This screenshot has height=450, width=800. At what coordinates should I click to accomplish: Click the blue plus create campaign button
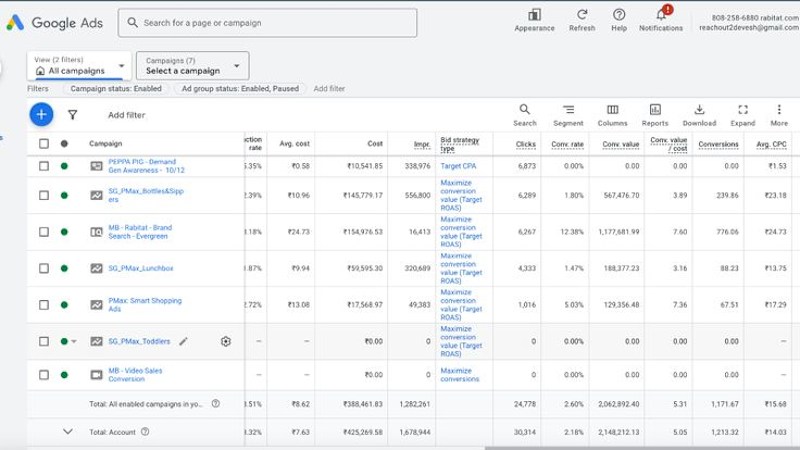pos(41,114)
